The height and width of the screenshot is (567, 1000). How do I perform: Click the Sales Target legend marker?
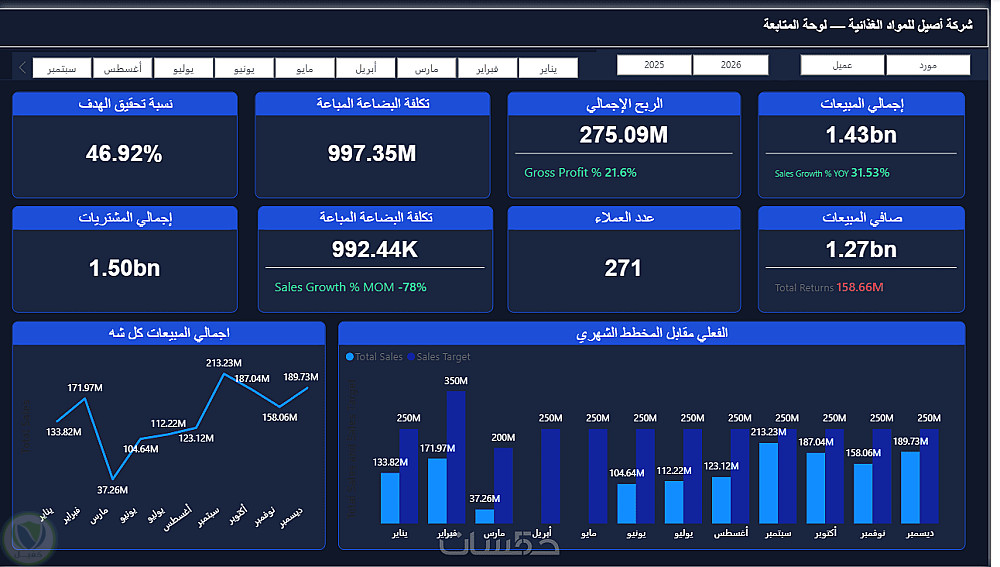pyautogui.click(x=411, y=357)
